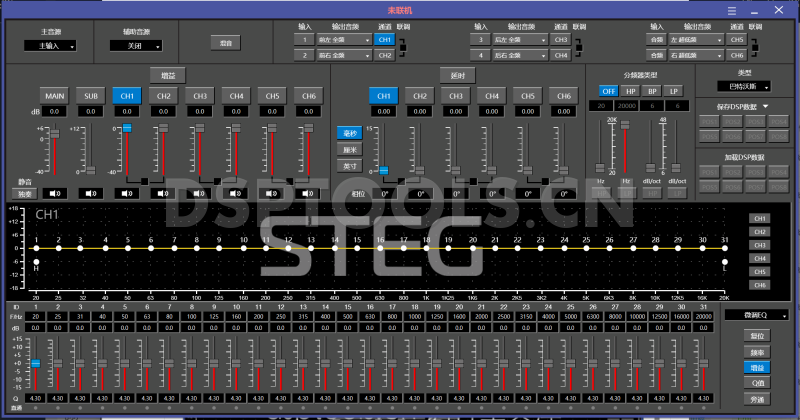Select CH2 in the delay section

pos(419,95)
